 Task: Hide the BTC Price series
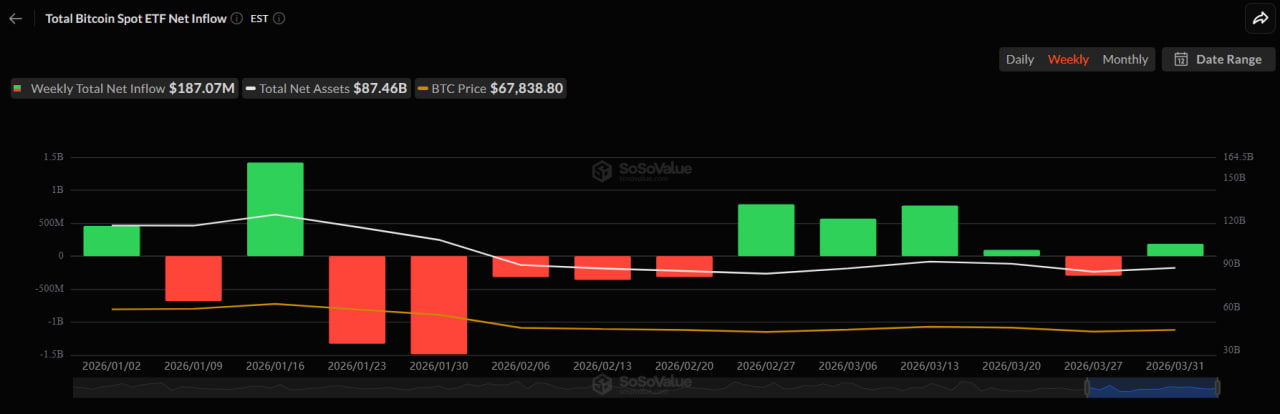click(490, 88)
